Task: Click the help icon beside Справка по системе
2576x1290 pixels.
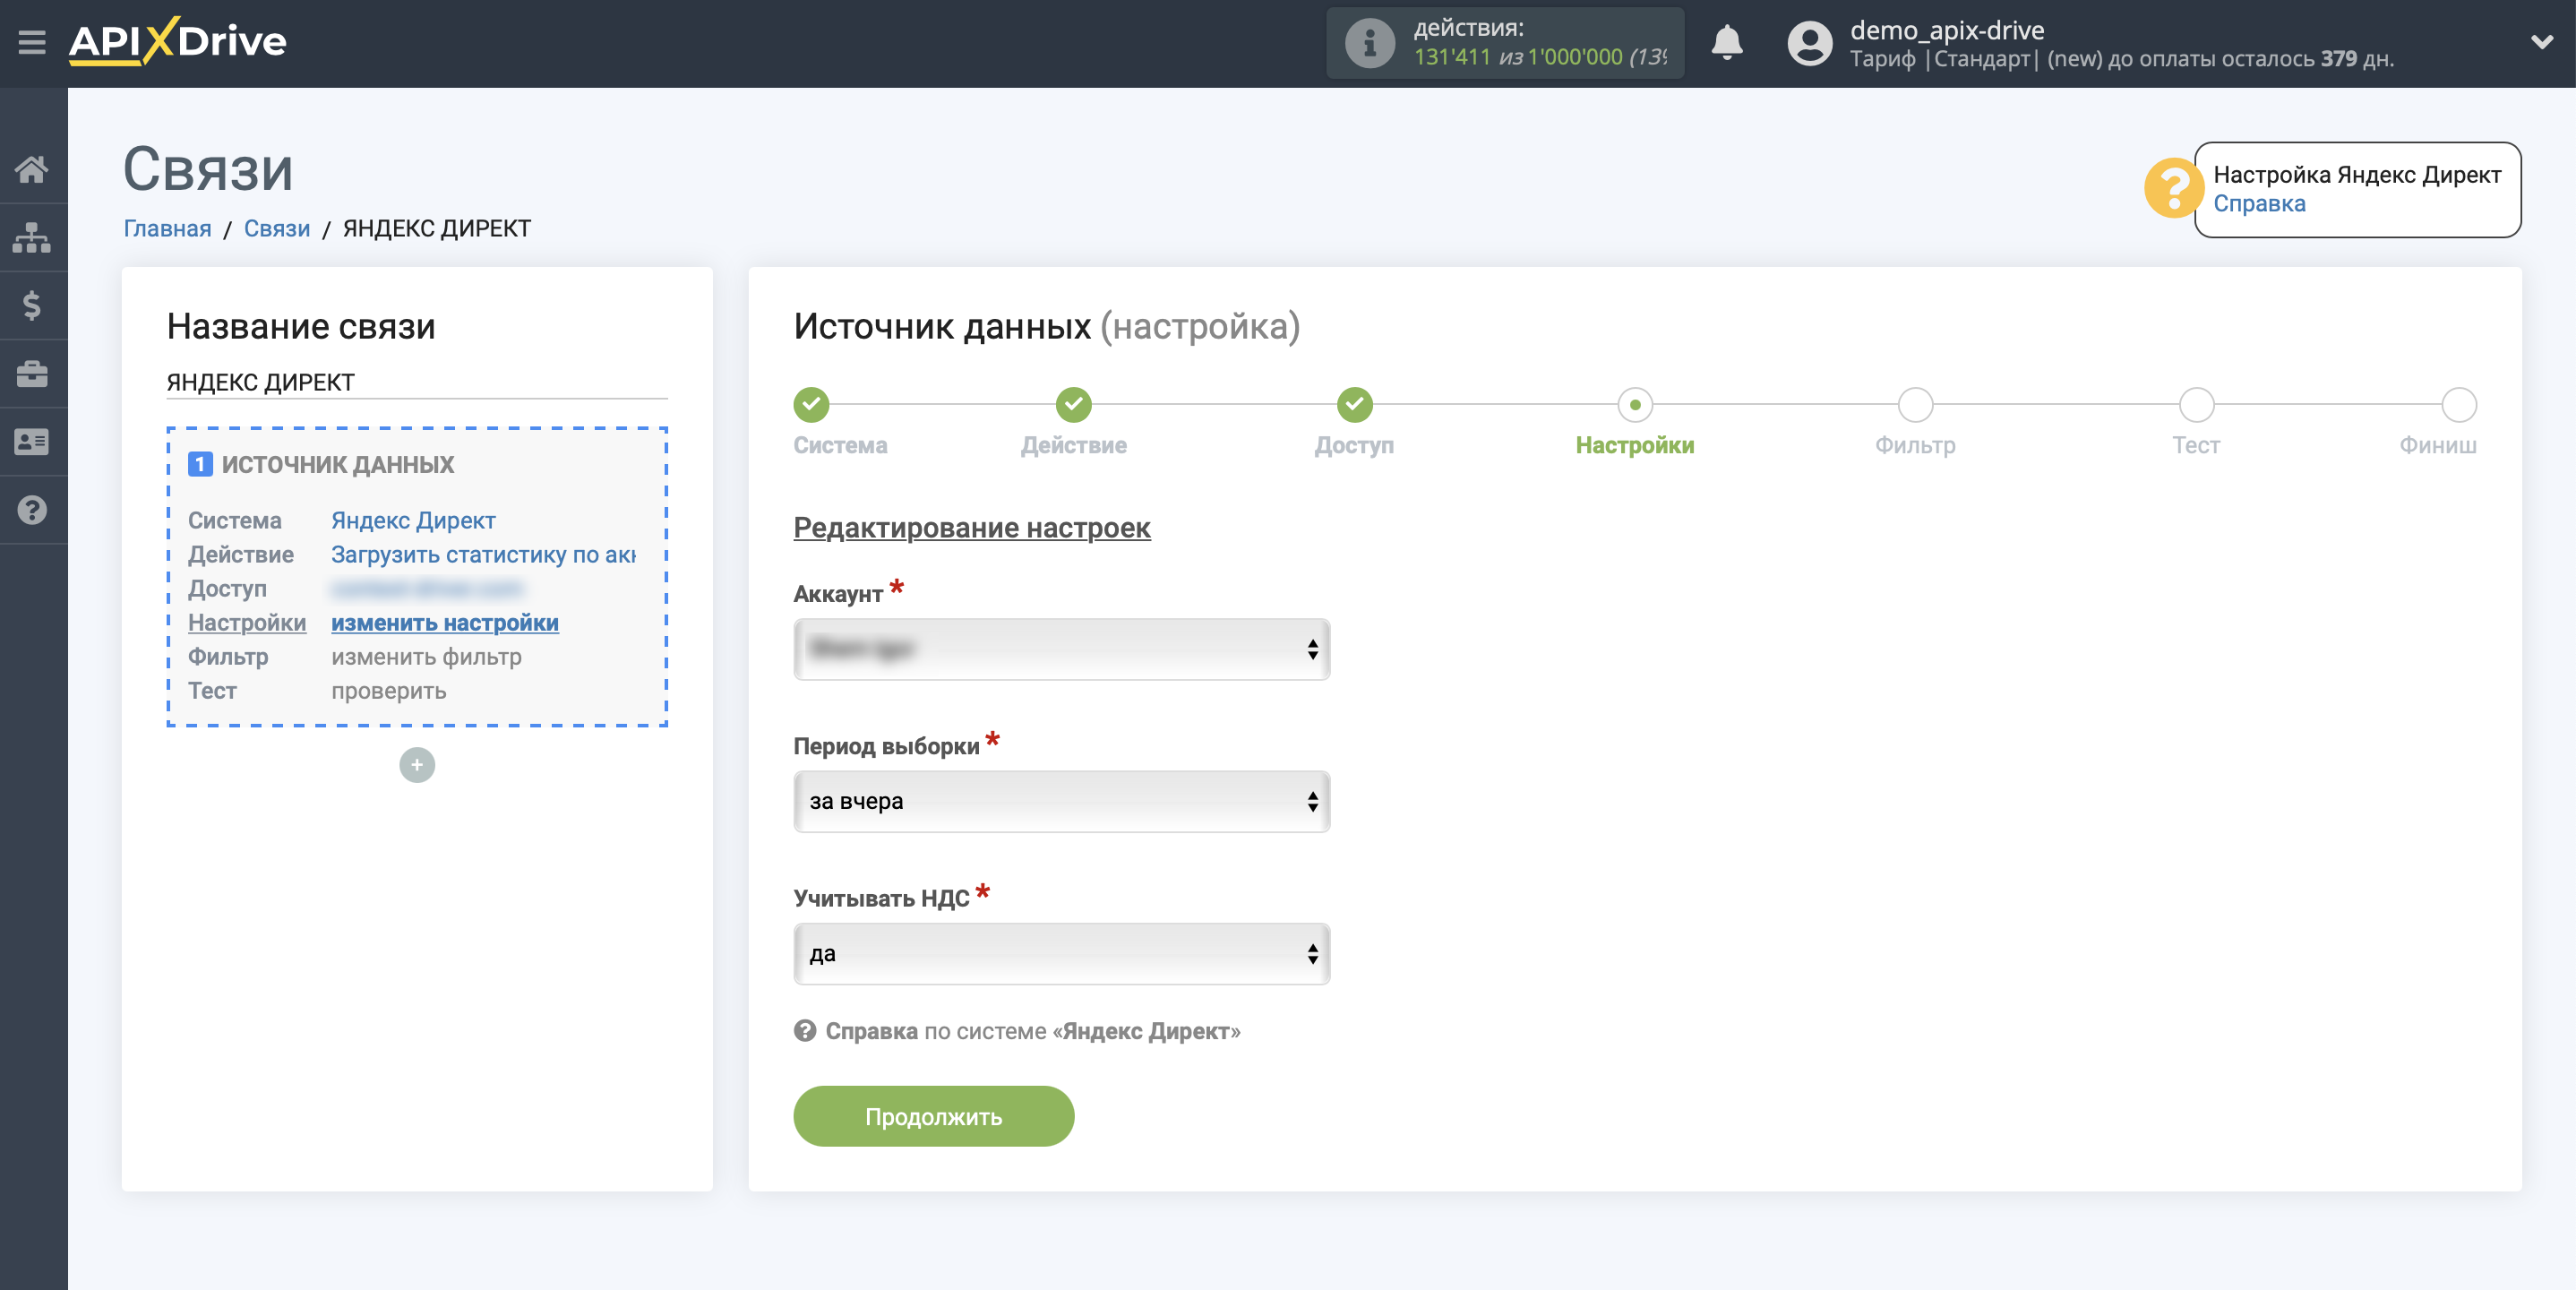Action: pyautogui.click(x=805, y=1030)
